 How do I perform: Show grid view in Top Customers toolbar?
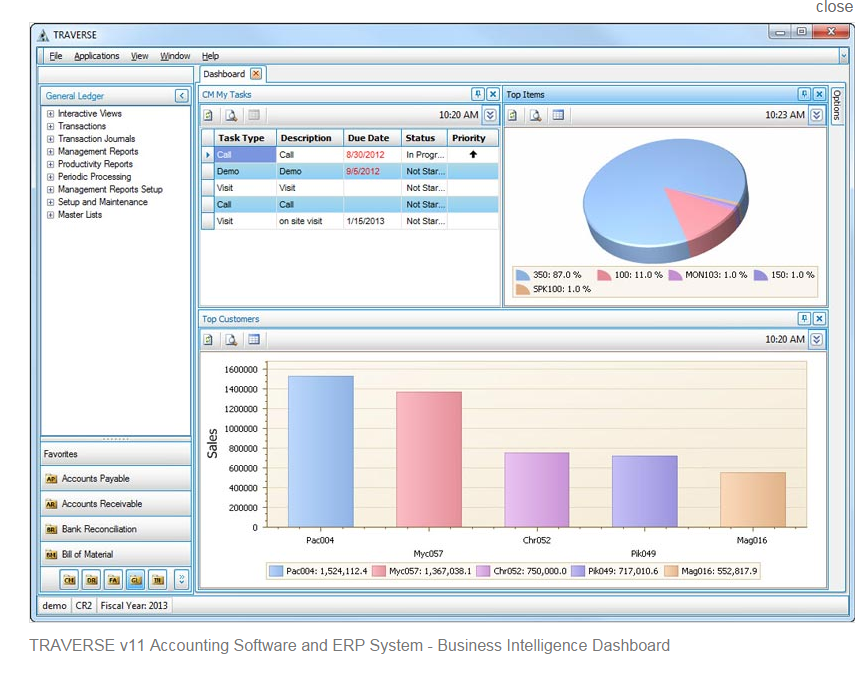click(x=254, y=339)
